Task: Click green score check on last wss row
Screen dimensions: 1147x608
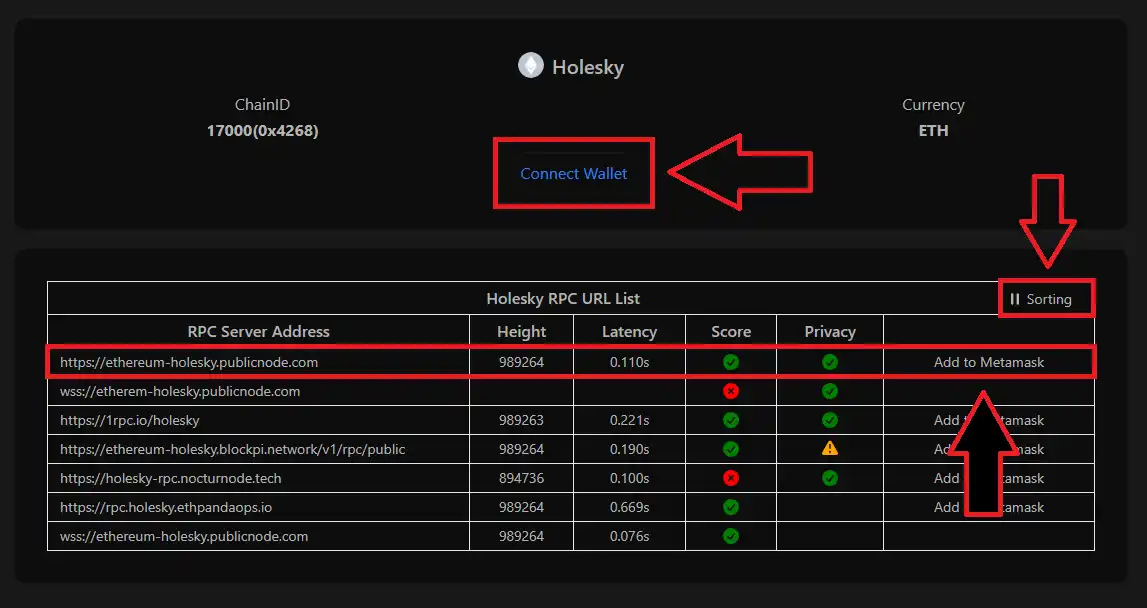Action: pos(731,536)
